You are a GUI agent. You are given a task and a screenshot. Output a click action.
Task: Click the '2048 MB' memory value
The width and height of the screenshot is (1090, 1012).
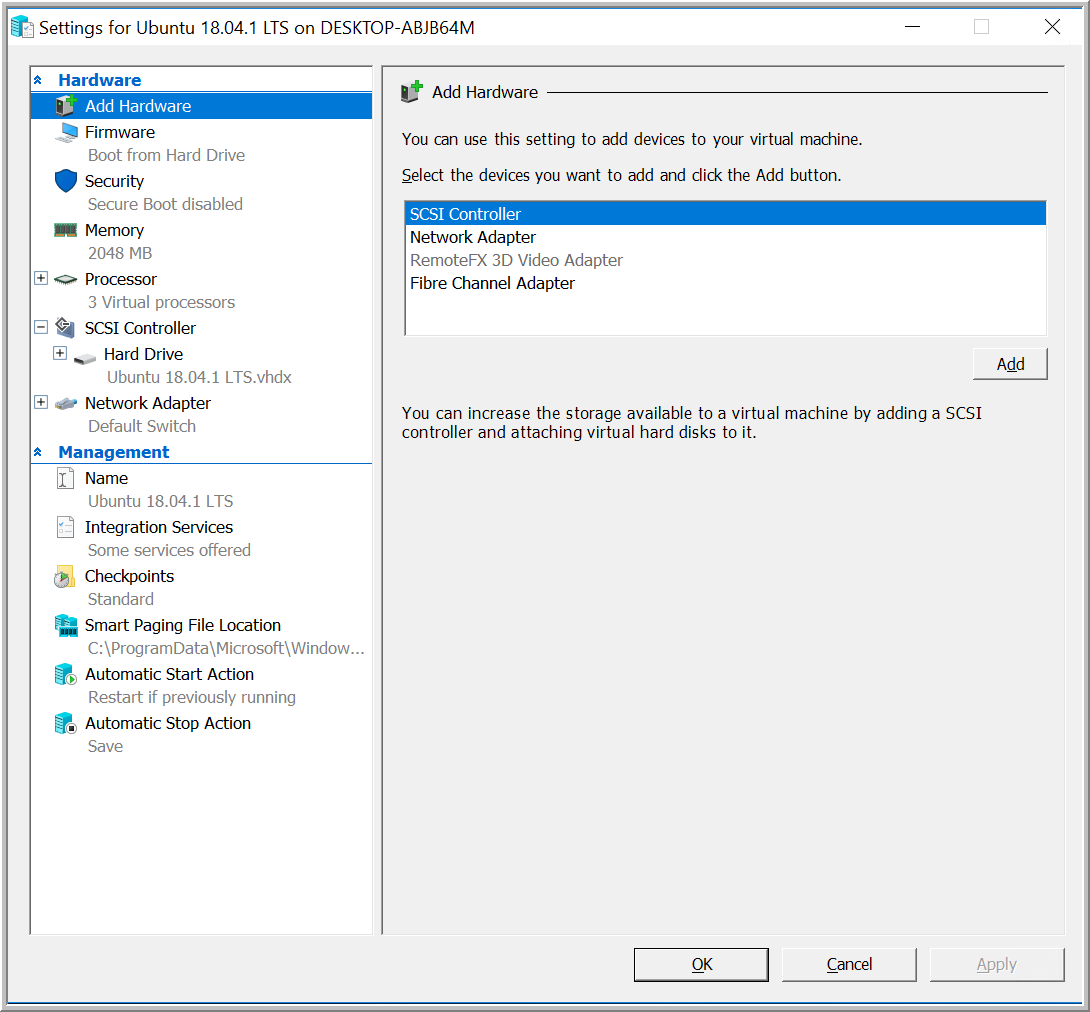(120, 253)
